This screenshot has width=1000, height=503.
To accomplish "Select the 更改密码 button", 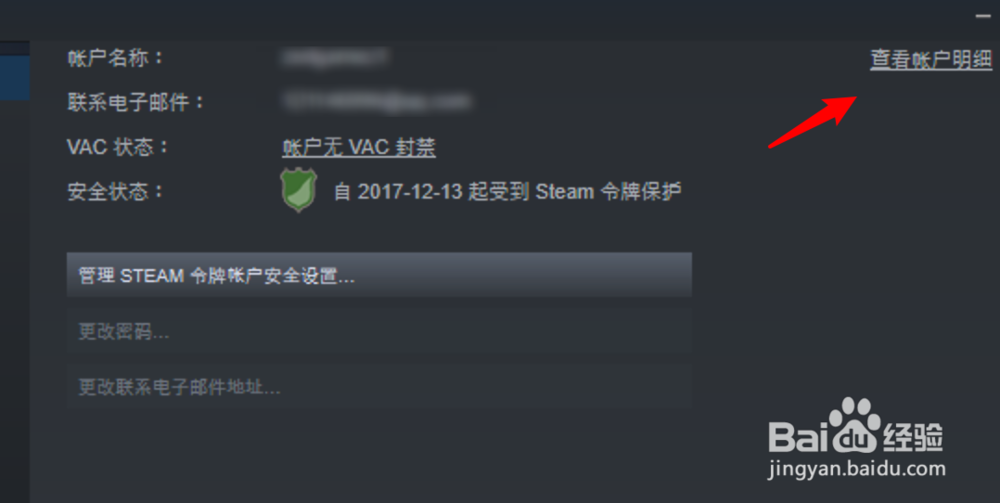I will coord(379,332).
